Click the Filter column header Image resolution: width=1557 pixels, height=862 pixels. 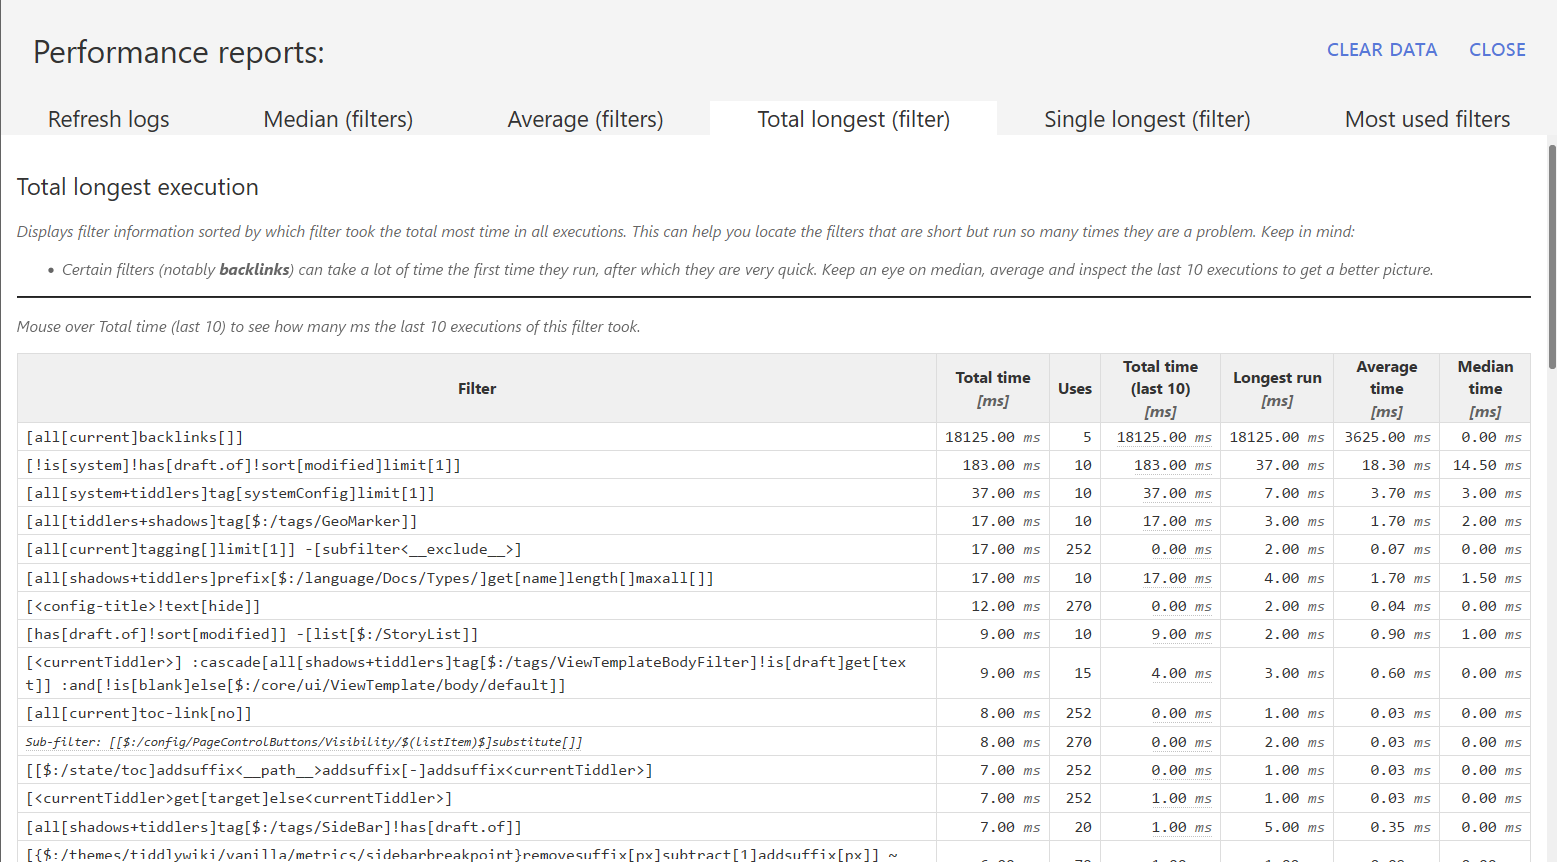pyautogui.click(x=476, y=389)
